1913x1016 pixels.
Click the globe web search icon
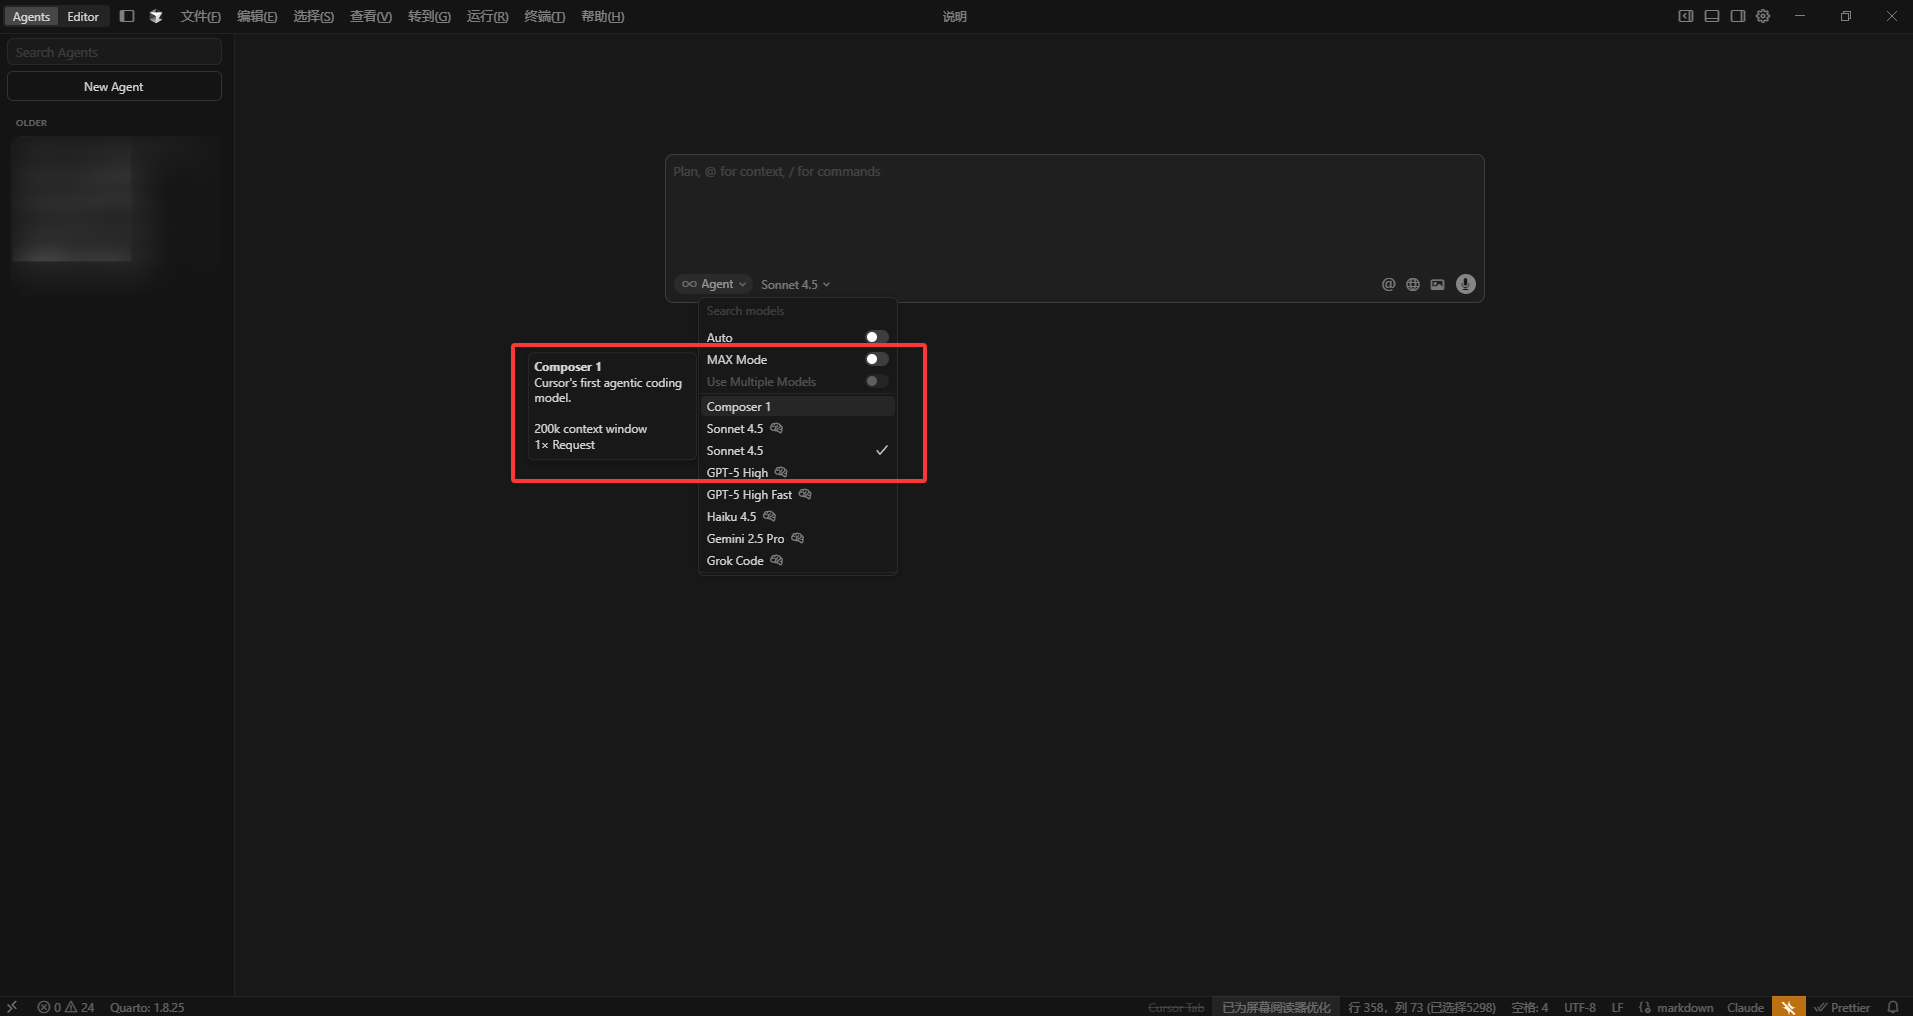click(x=1413, y=285)
